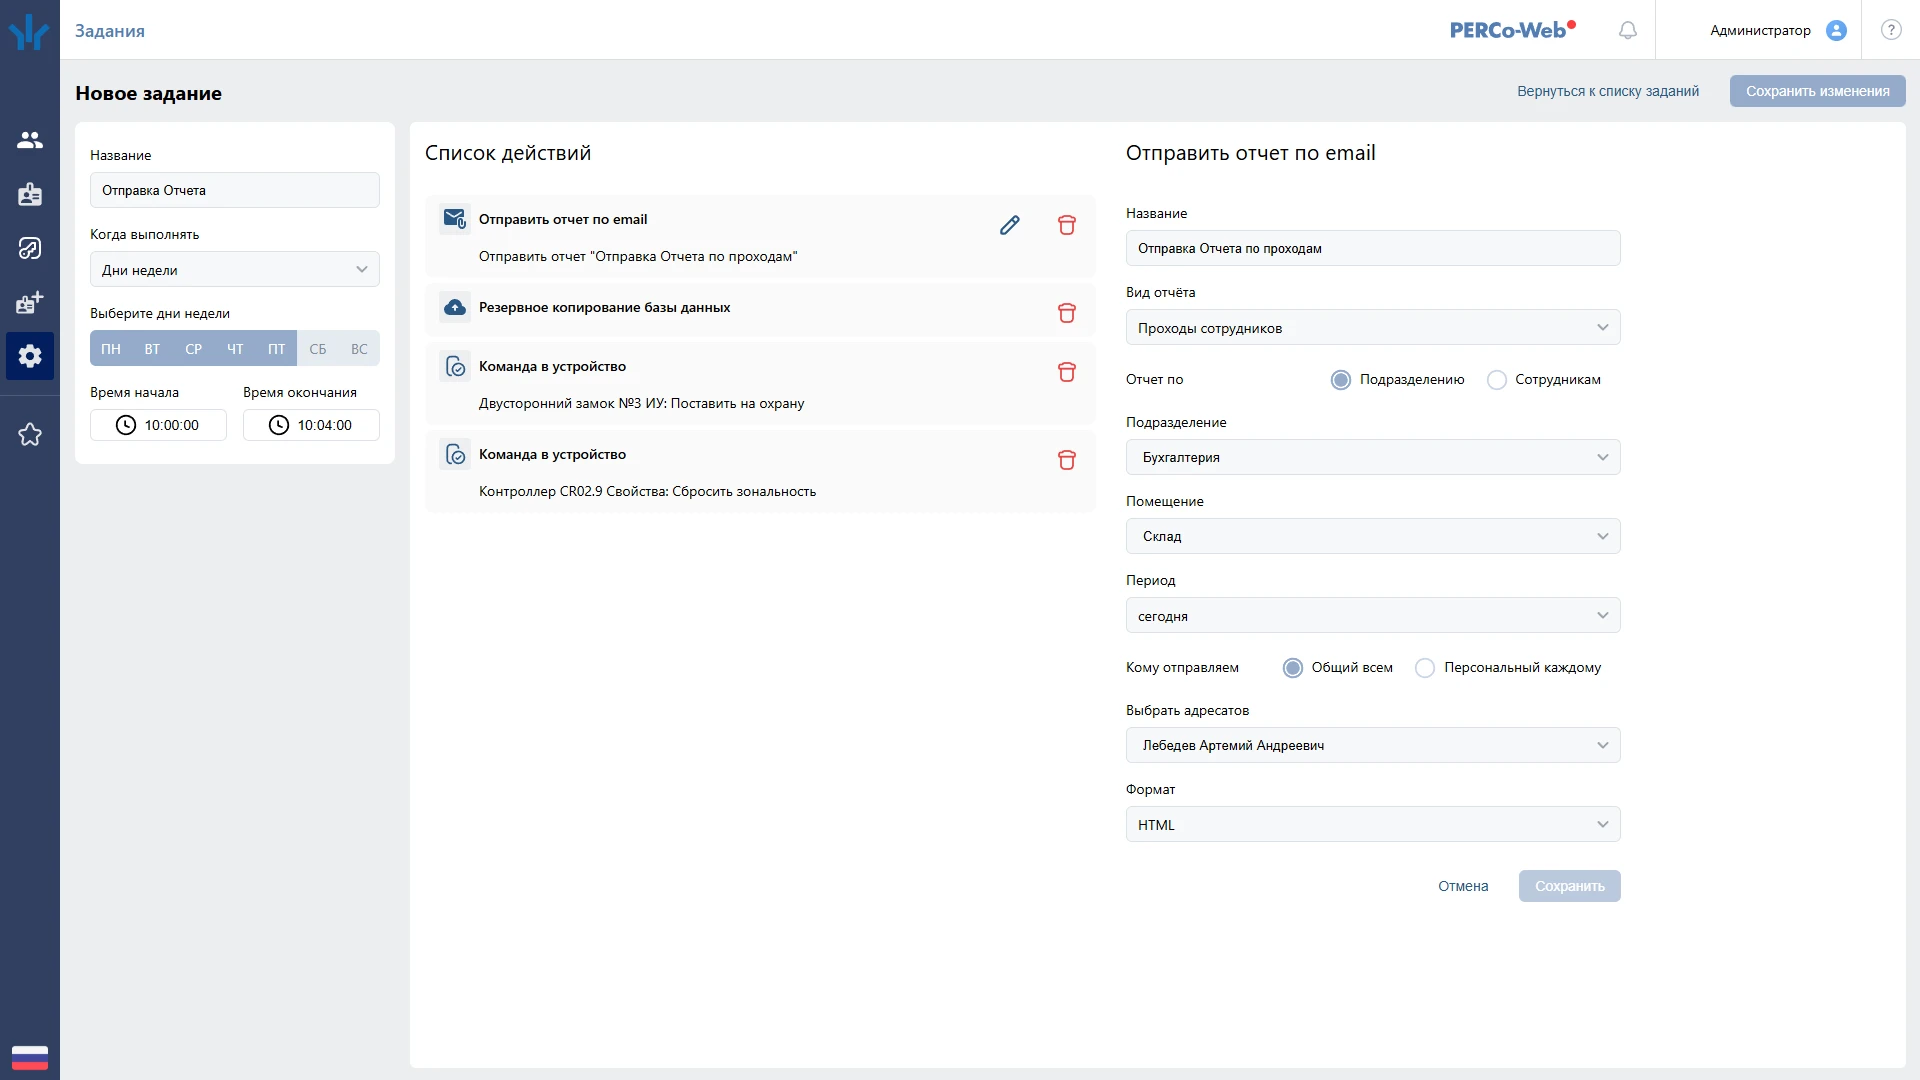
Task: Edit the email report action with the pencil icon
Action: [1009, 225]
